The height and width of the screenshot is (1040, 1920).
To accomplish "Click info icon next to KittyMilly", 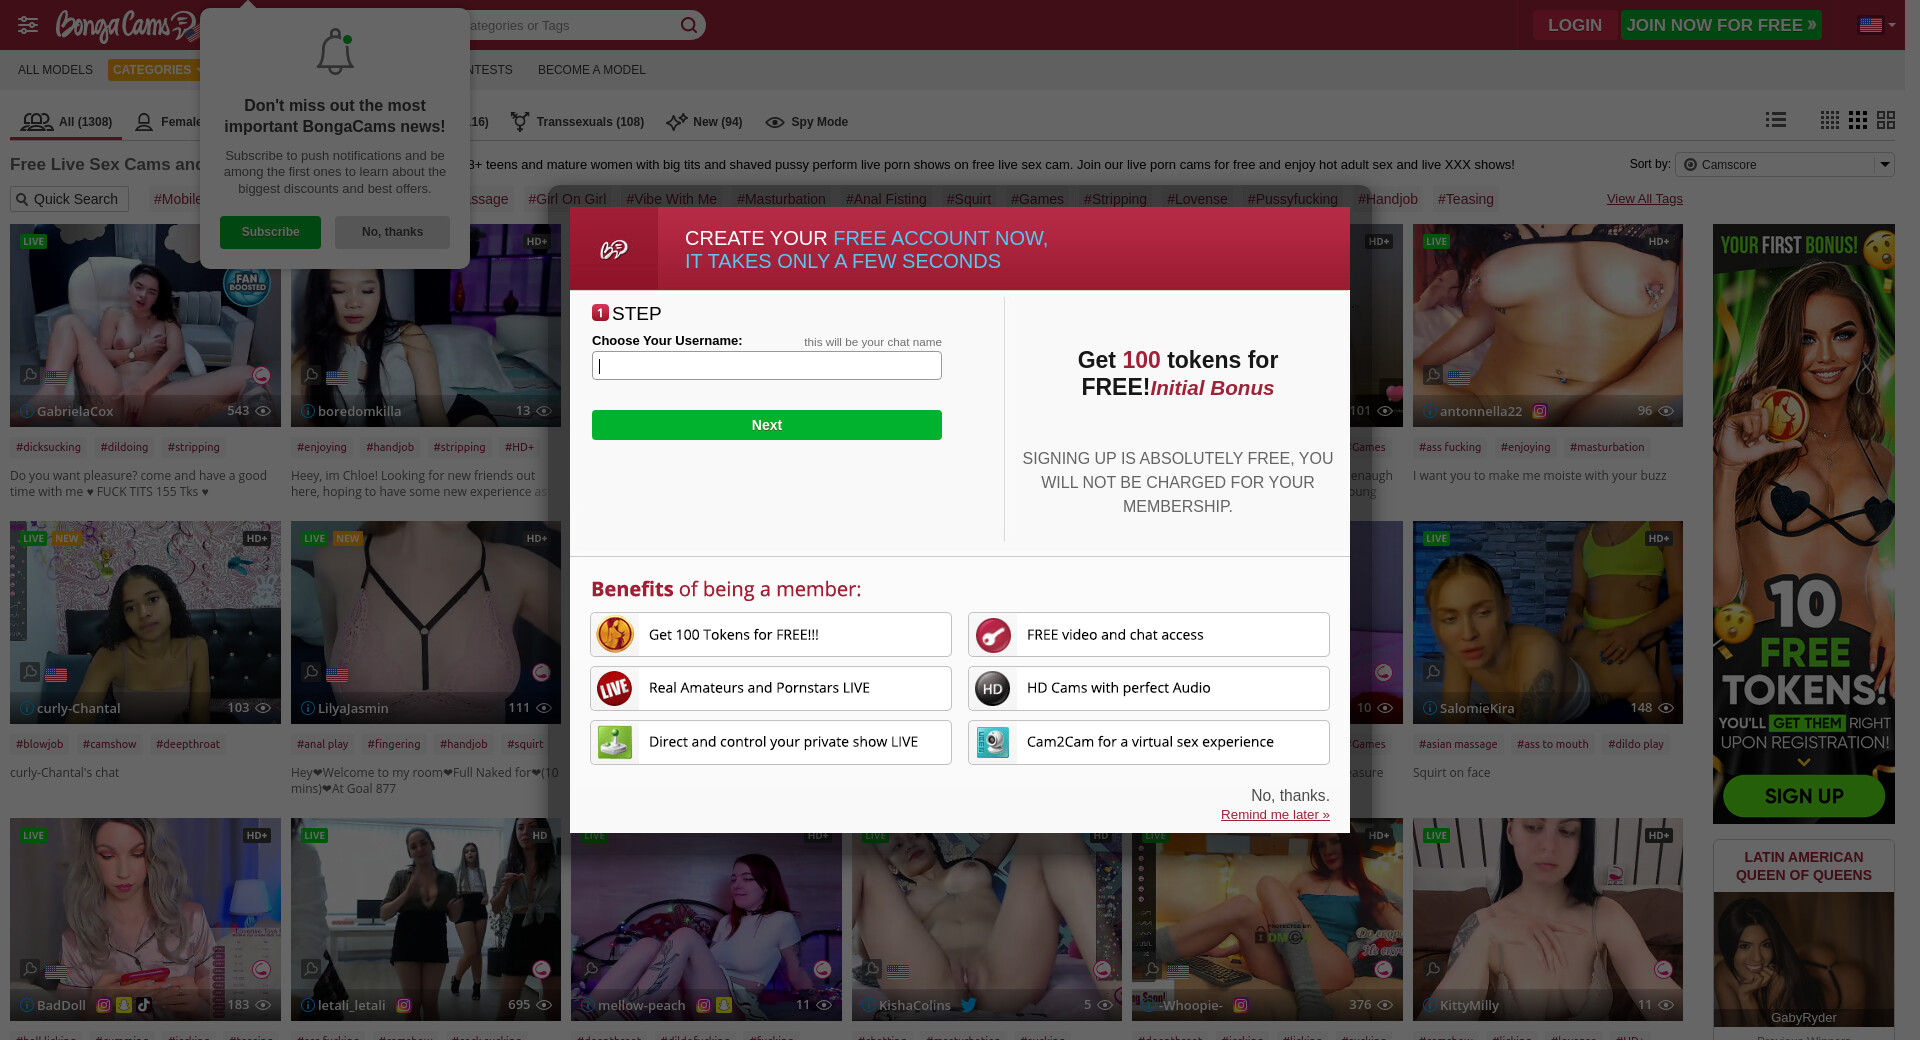I will click(1430, 1005).
